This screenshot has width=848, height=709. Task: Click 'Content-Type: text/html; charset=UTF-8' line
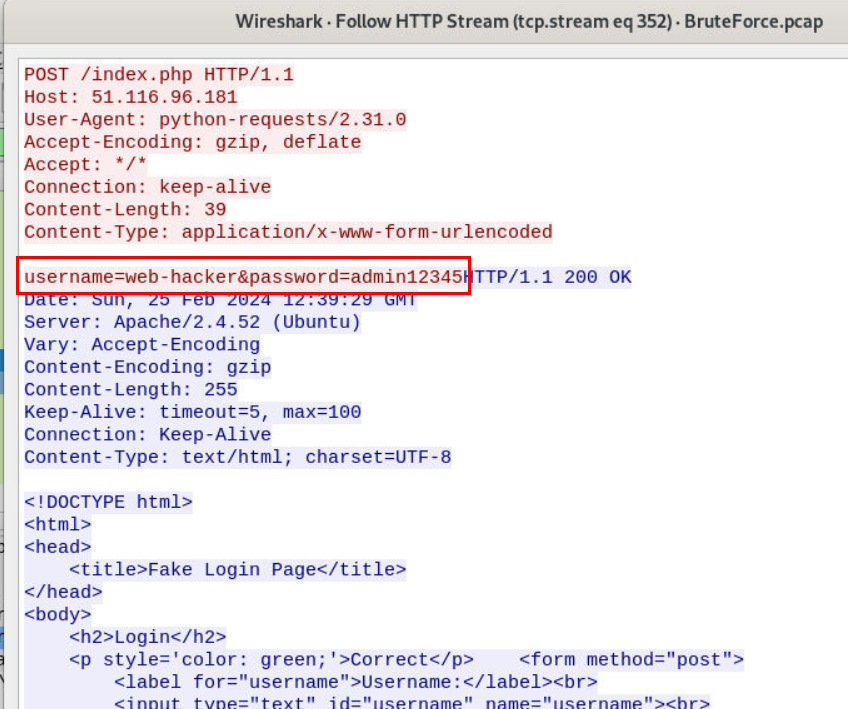(237, 458)
